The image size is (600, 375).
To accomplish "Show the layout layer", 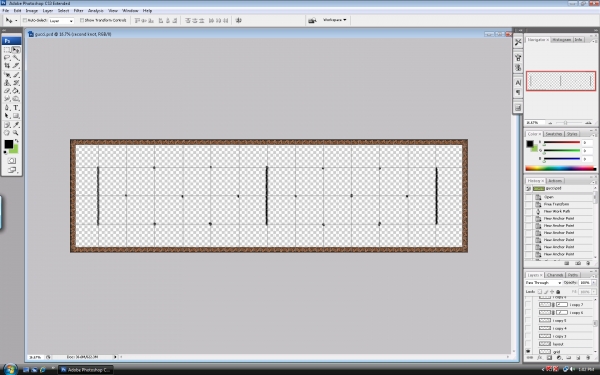I will point(528,344).
